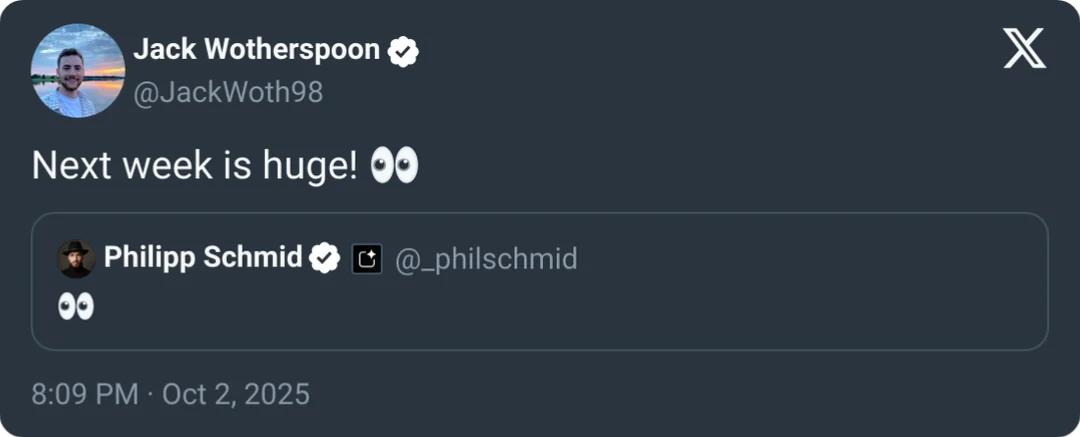
Task: Click the X logo in the corner
Action: pyautogui.click(x=1024, y=48)
